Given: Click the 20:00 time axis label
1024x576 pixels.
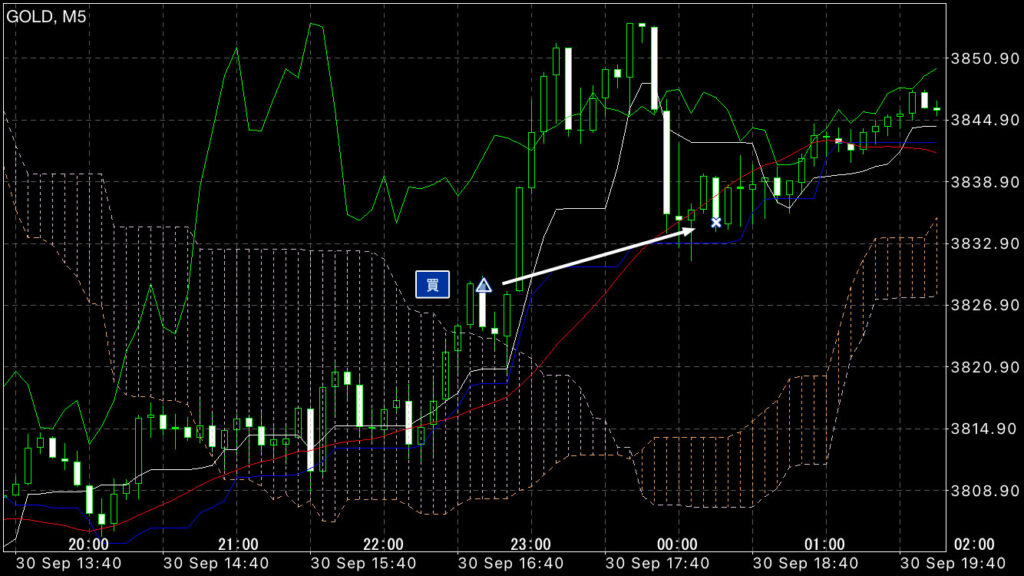Looking at the screenshot, I should tap(89, 544).
